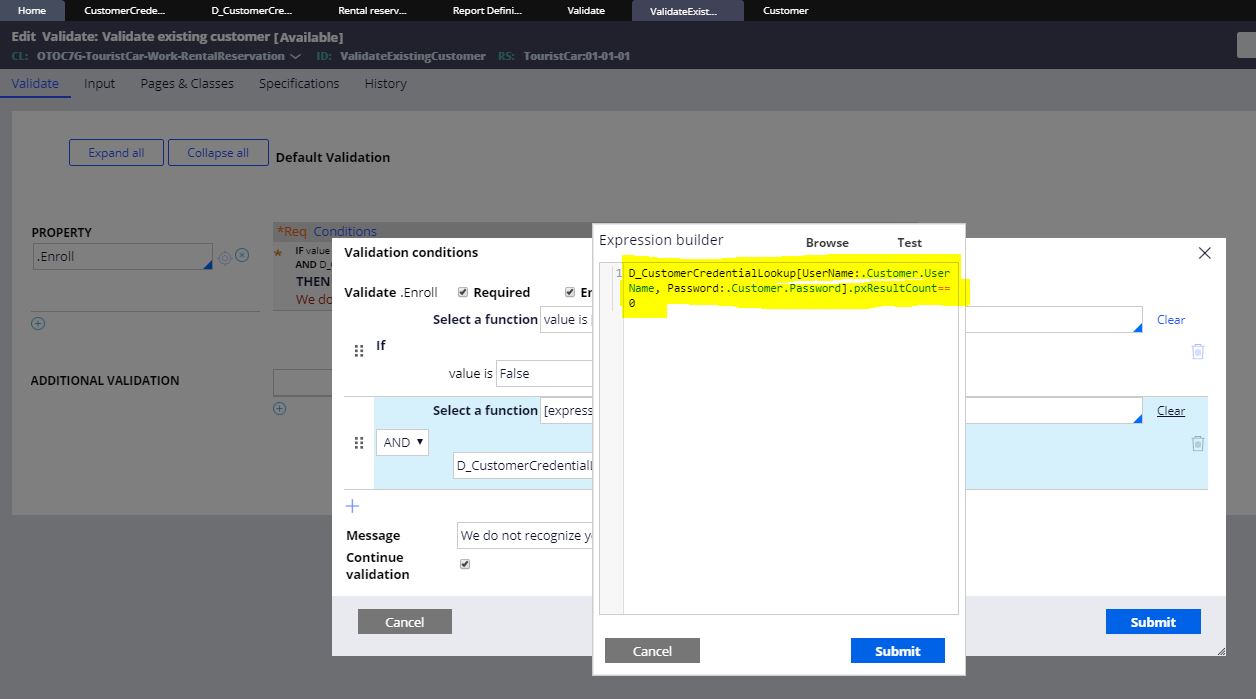
Task: Open the Browse tab in Expression builder
Action: coord(827,242)
